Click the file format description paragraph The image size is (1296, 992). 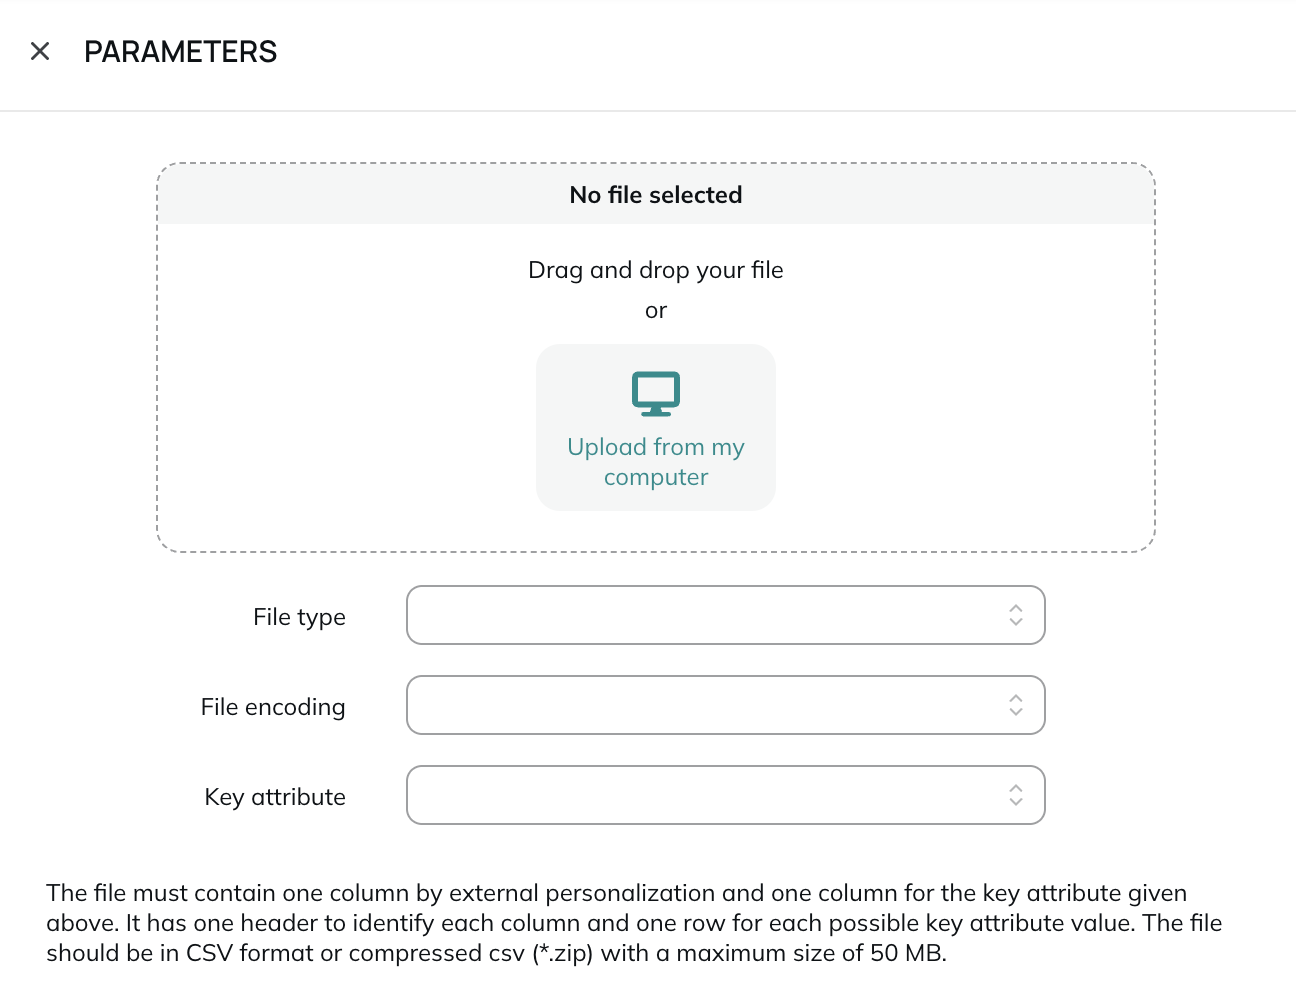(634, 923)
